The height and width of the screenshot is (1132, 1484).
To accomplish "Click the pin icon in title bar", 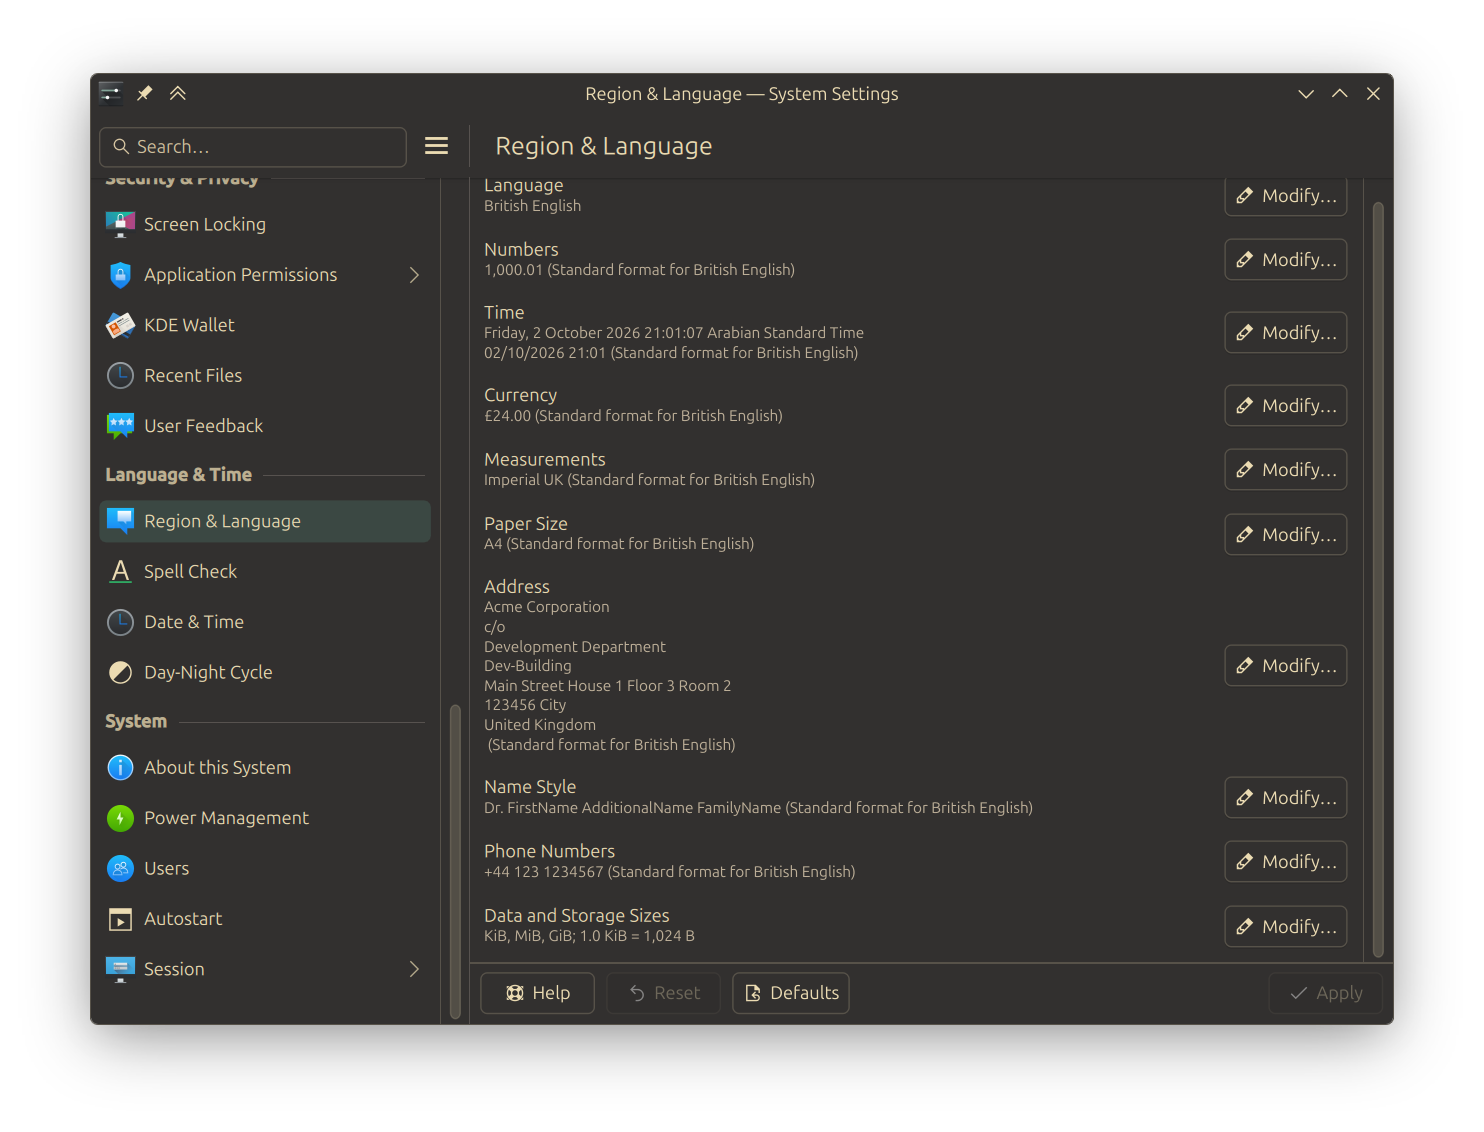I will click(x=145, y=93).
